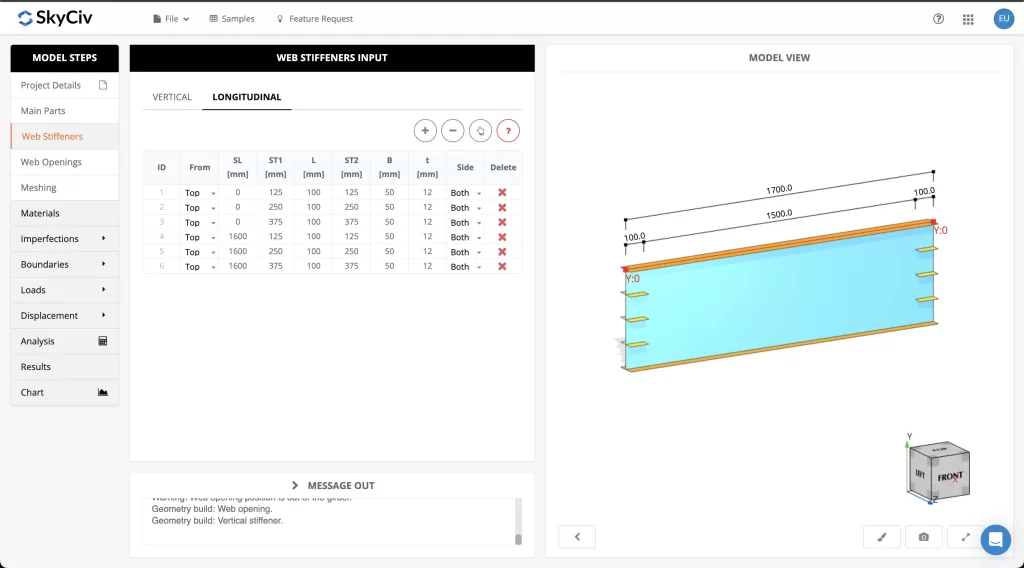Delete stiffener row 3 with red X
1024x568 pixels.
point(502,222)
